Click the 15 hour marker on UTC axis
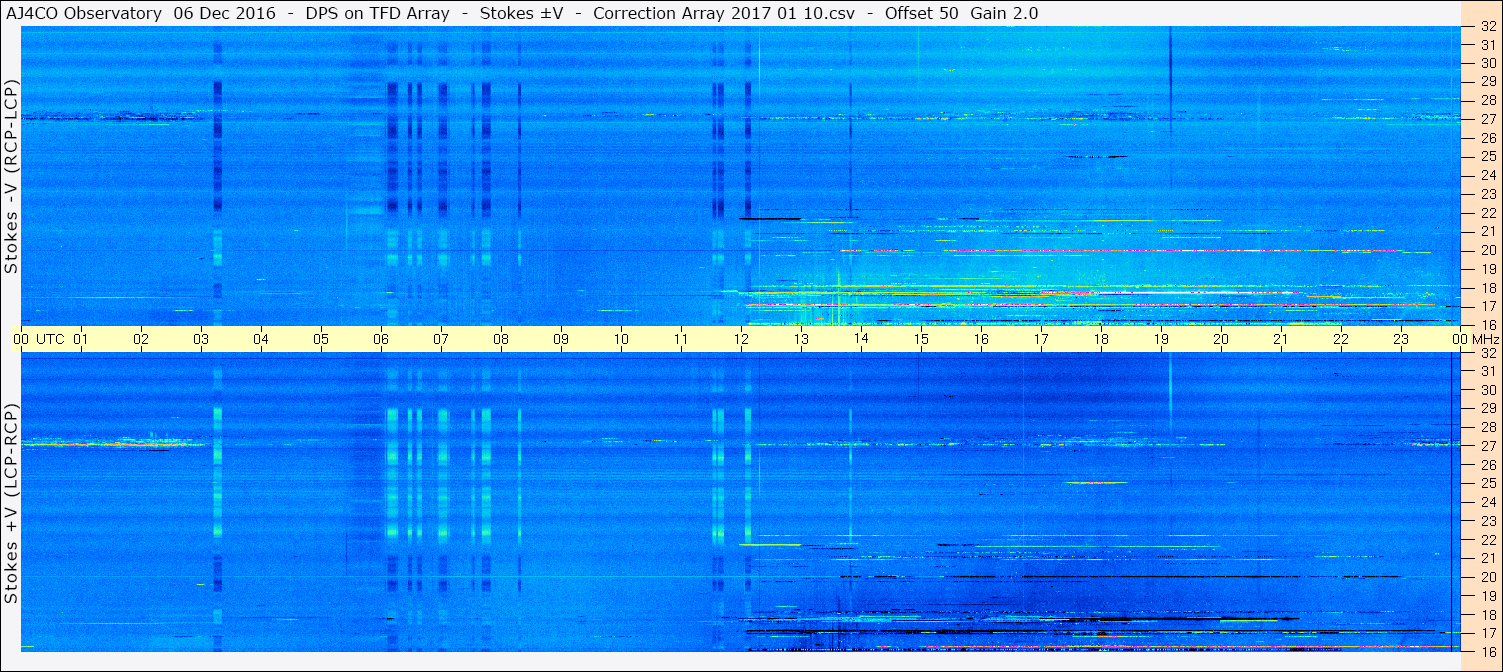The height and width of the screenshot is (672, 1503). pyautogui.click(x=921, y=339)
